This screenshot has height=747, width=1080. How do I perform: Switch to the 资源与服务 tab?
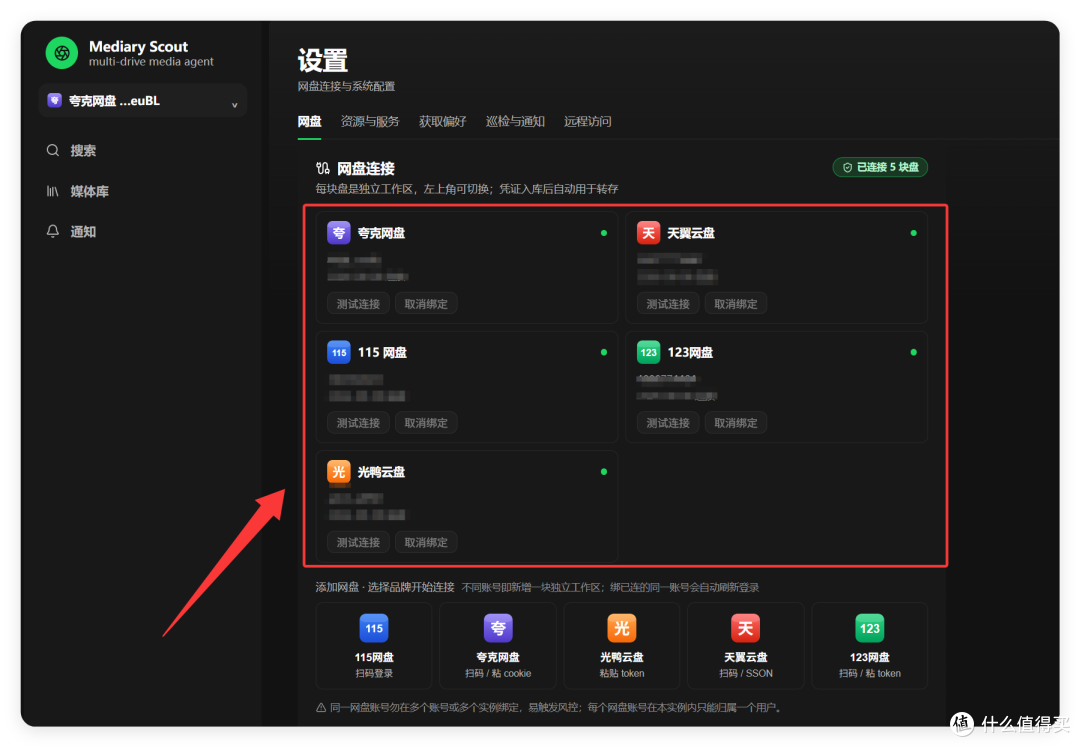(x=370, y=122)
